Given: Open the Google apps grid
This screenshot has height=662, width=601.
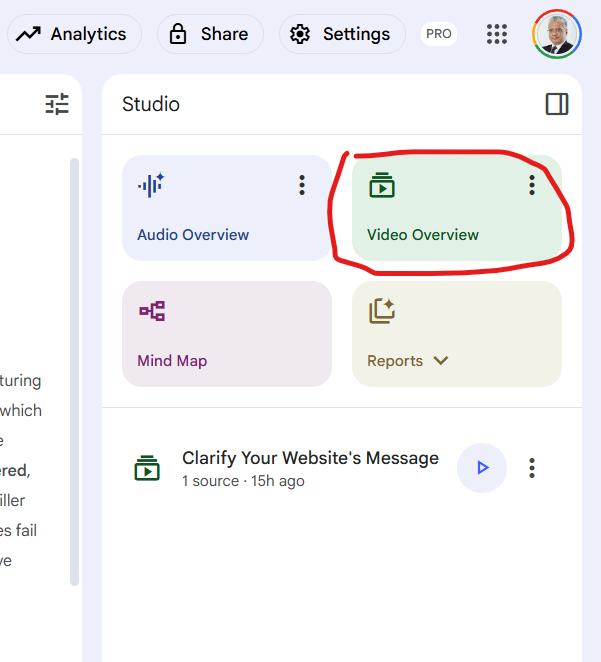Looking at the screenshot, I should [497, 34].
